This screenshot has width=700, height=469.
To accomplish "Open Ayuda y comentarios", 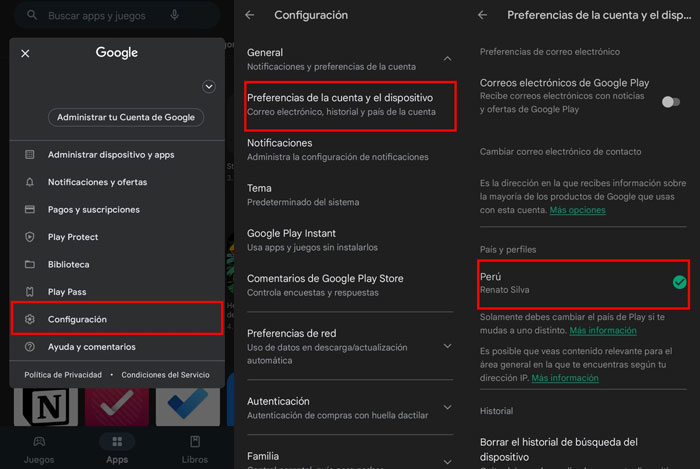I will click(x=117, y=347).
